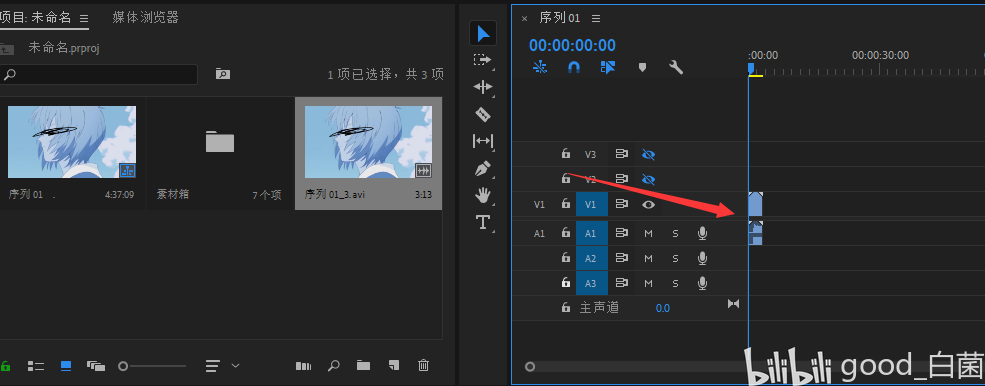
Task: Toggle sync lock on V1 track
Action: 622,204
